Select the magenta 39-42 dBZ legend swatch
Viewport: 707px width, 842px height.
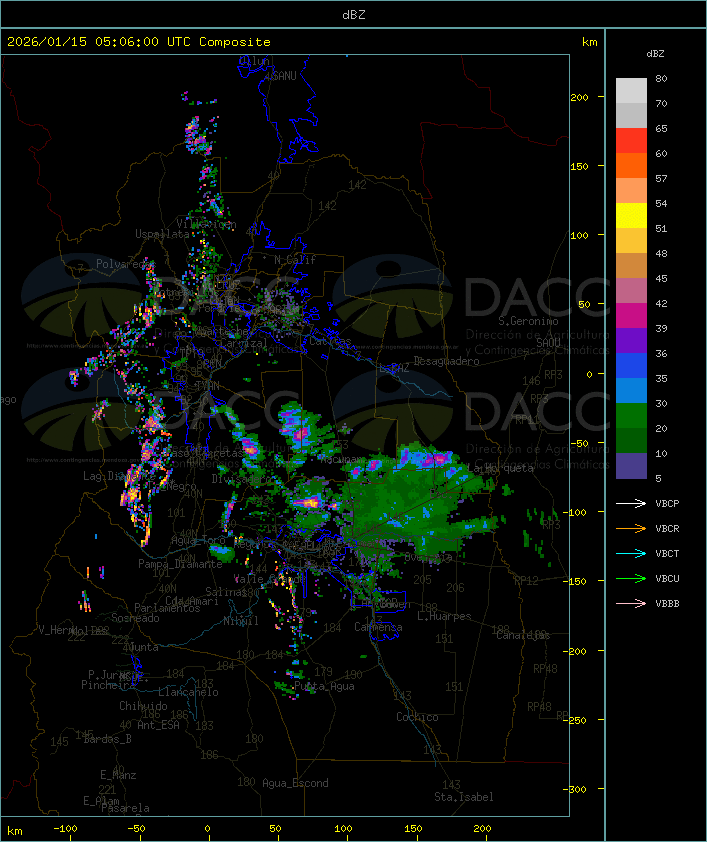[631, 315]
